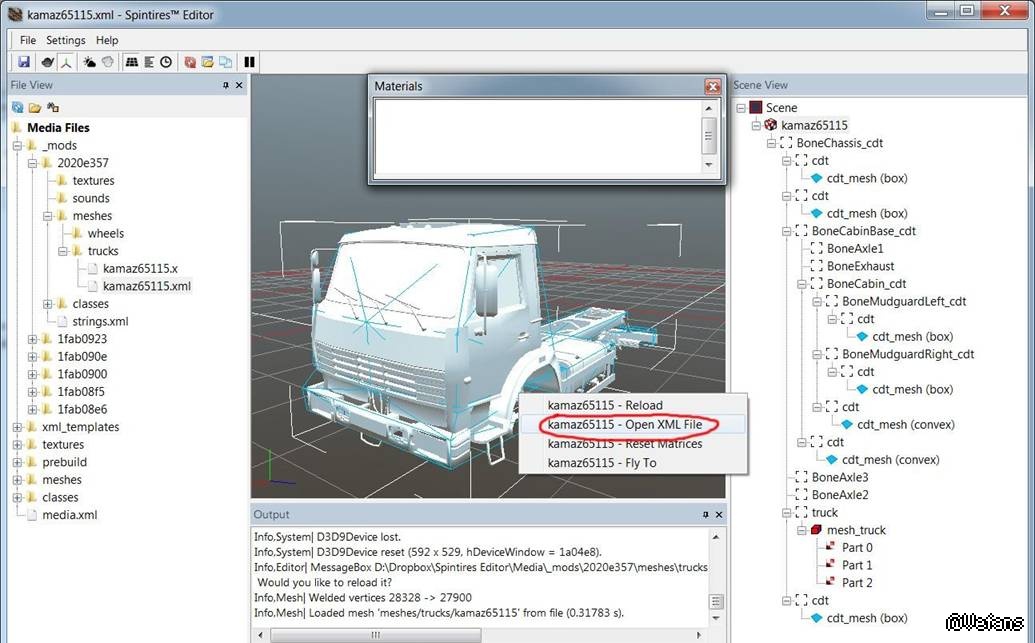Open the Settings menu
Image resolution: width=1035 pixels, height=643 pixels.
tap(66, 40)
